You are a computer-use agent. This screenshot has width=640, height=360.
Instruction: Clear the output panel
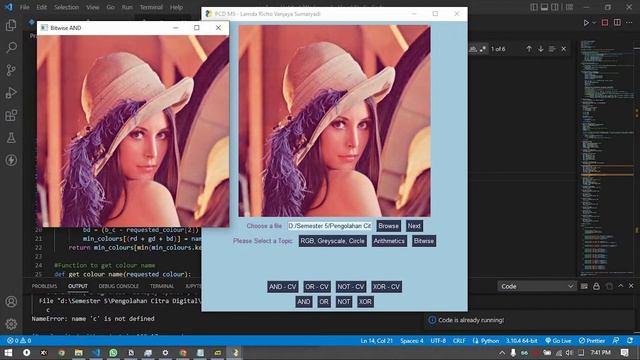click(584, 287)
